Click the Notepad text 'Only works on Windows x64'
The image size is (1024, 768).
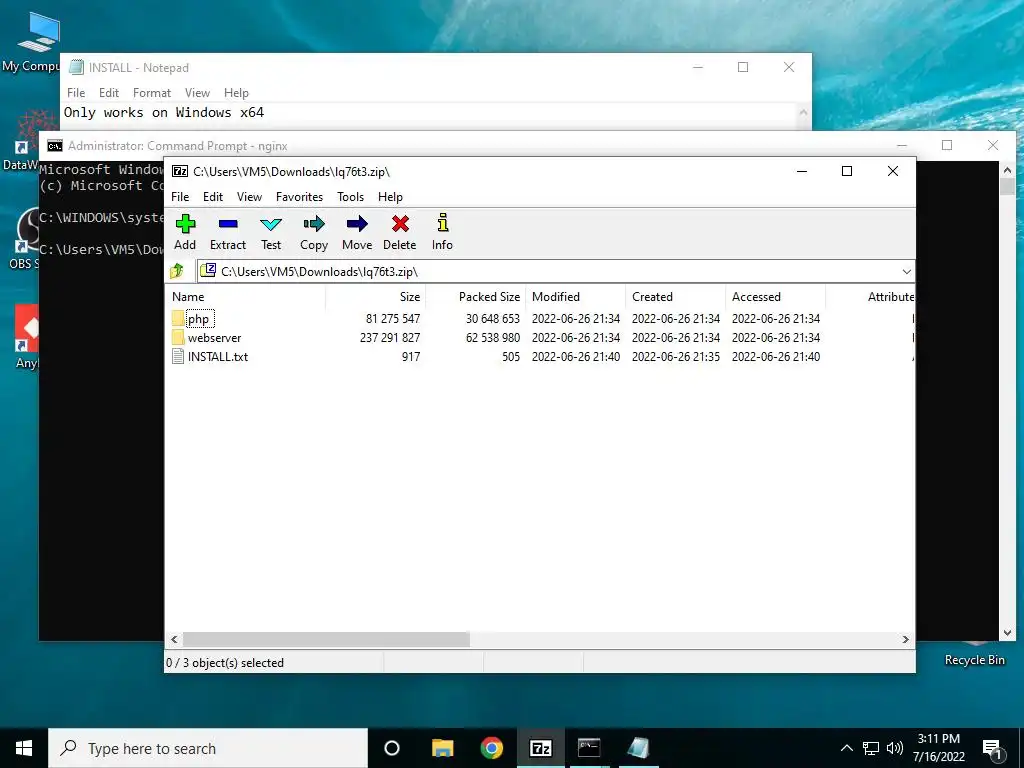(x=164, y=112)
